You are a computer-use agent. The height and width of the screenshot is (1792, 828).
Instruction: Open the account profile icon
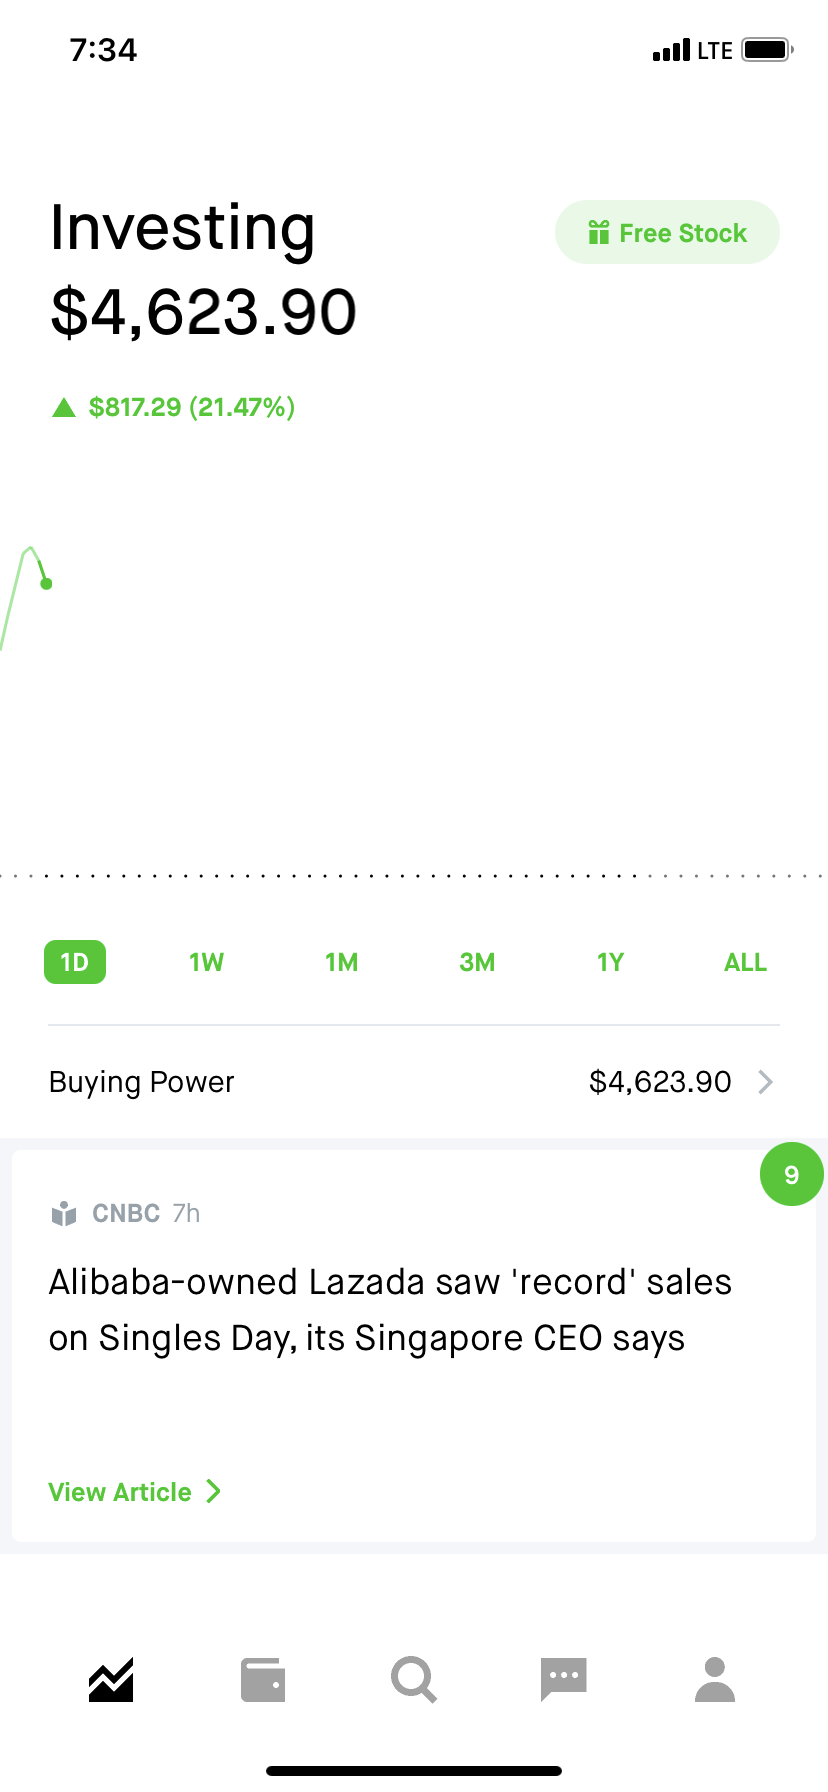tap(715, 1679)
